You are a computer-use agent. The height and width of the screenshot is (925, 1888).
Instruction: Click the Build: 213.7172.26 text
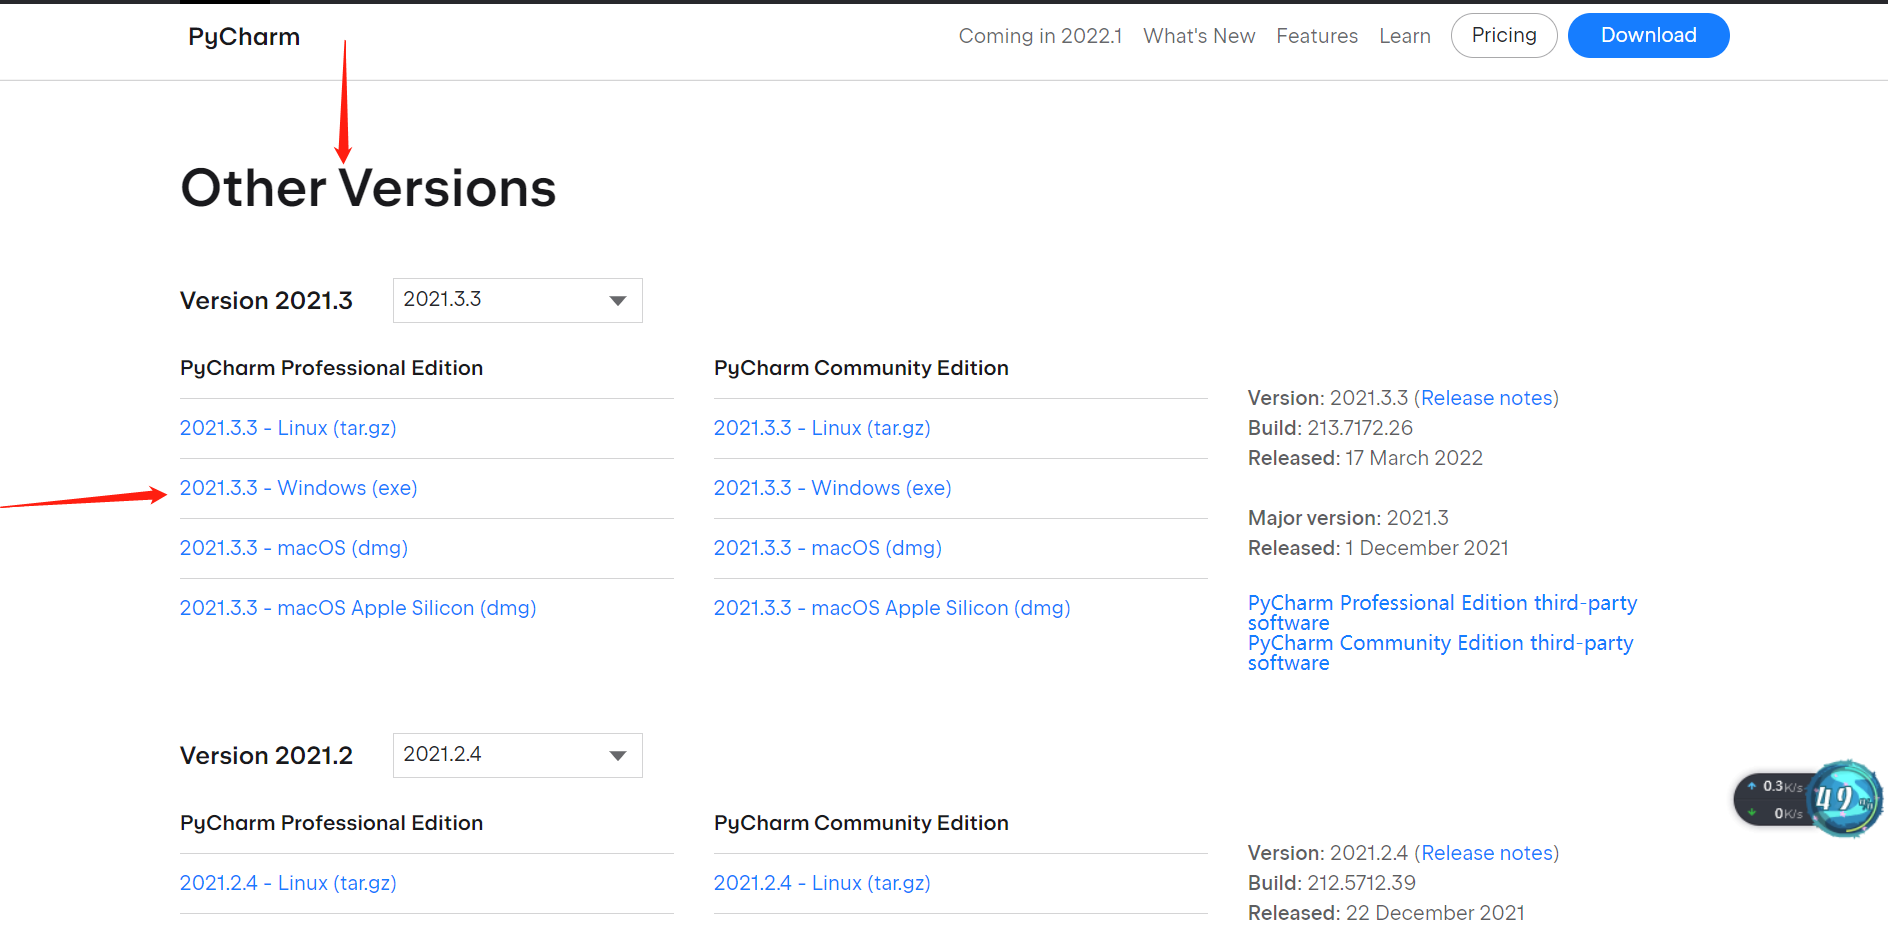pyautogui.click(x=1330, y=428)
